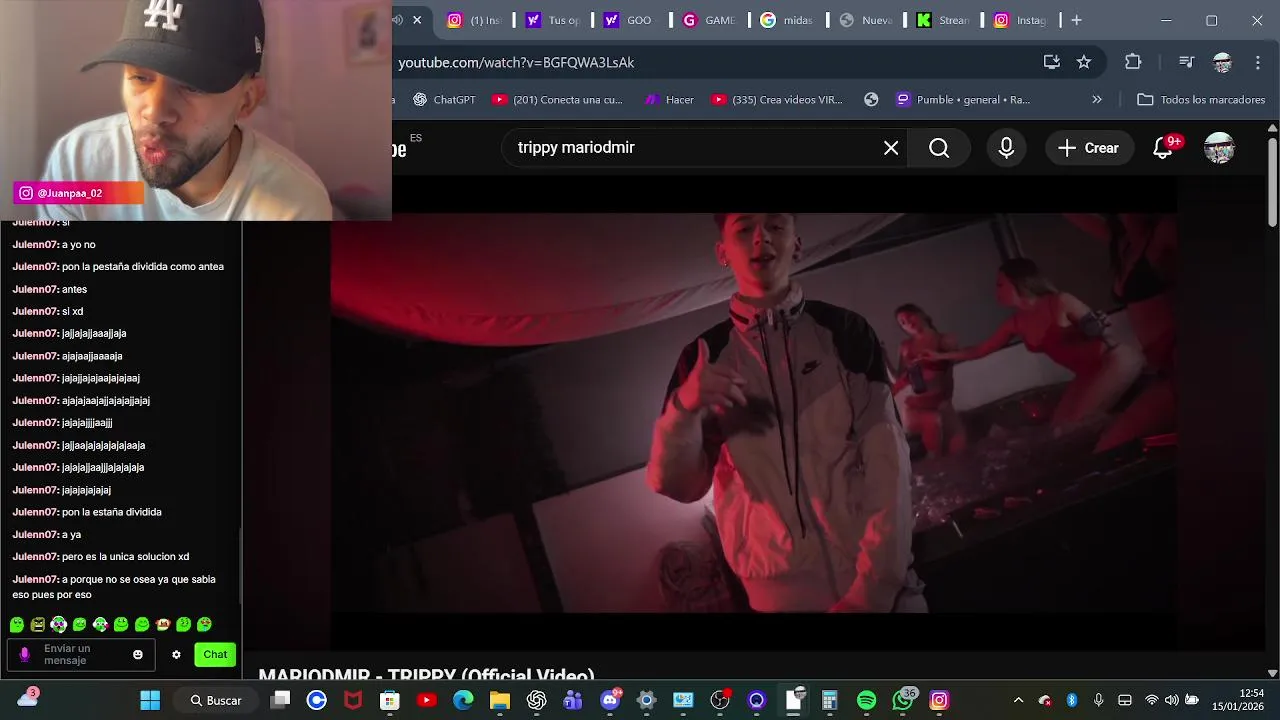This screenshot has height=720, width=1280.
Task: Click the install app icon in address bar
Action: coord(1051,62)
